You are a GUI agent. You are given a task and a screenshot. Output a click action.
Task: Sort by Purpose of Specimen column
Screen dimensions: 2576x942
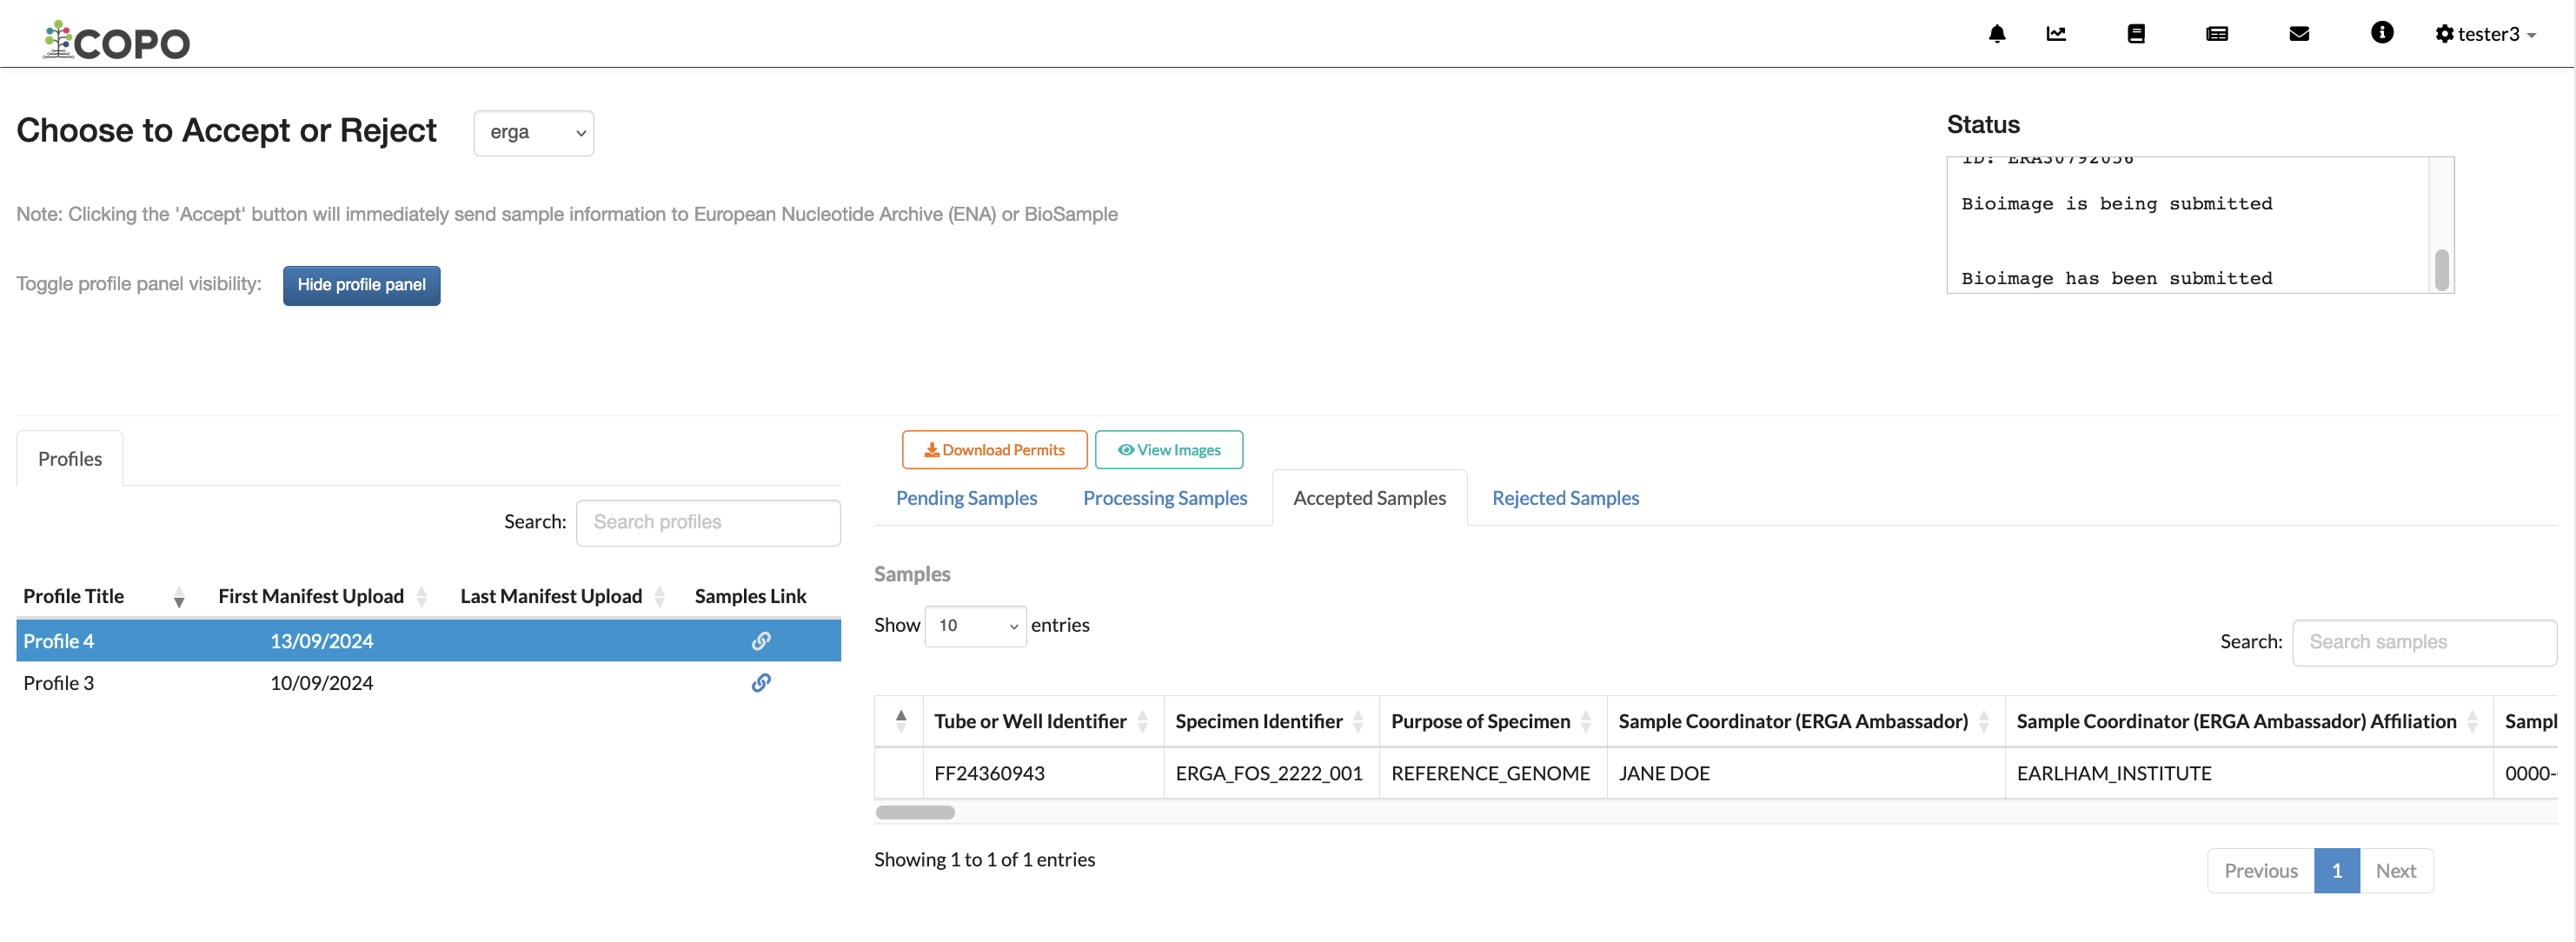coord(1493,722)
